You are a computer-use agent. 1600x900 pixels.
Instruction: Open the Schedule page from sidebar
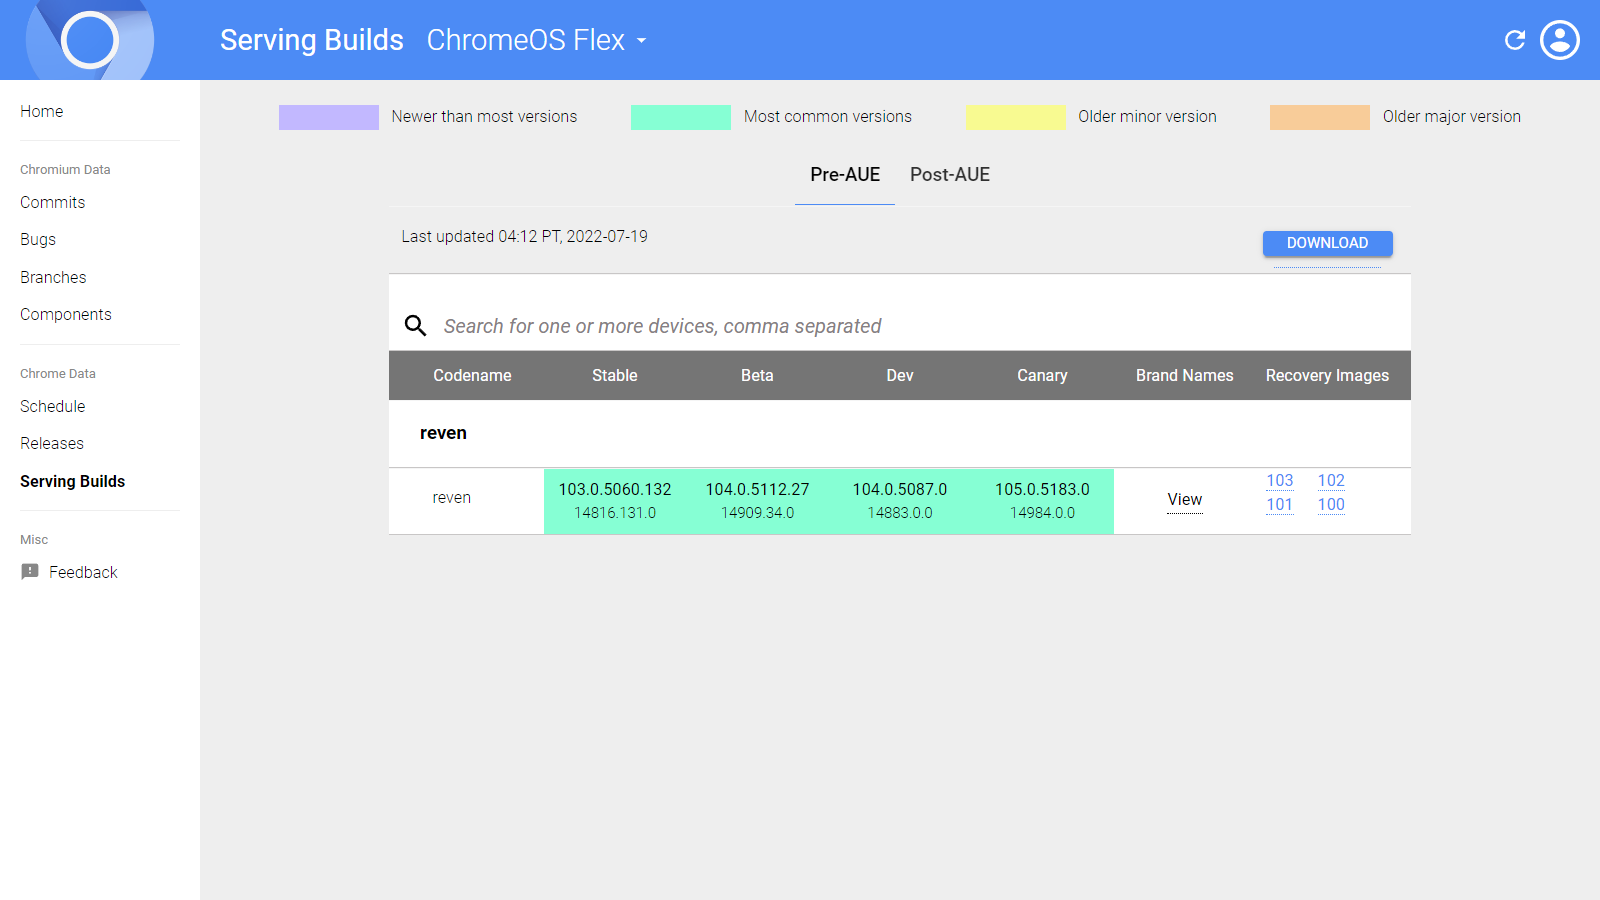point(52,406)
